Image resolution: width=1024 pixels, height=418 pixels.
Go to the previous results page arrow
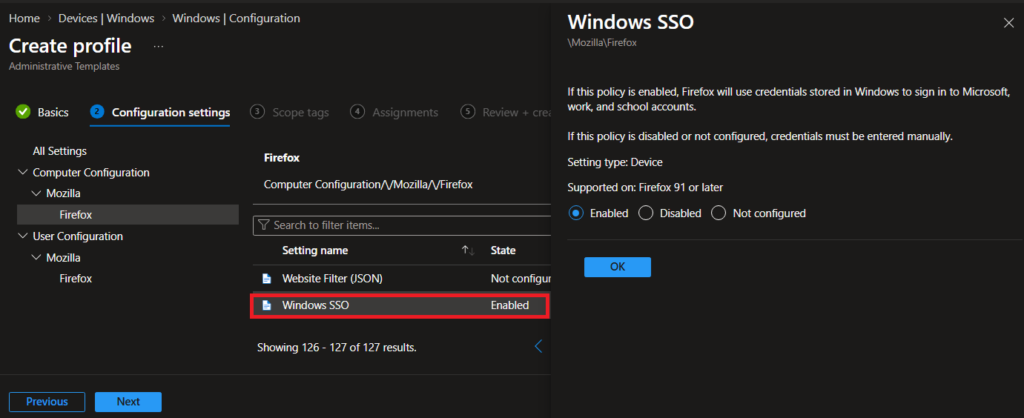tap(538, 346)
